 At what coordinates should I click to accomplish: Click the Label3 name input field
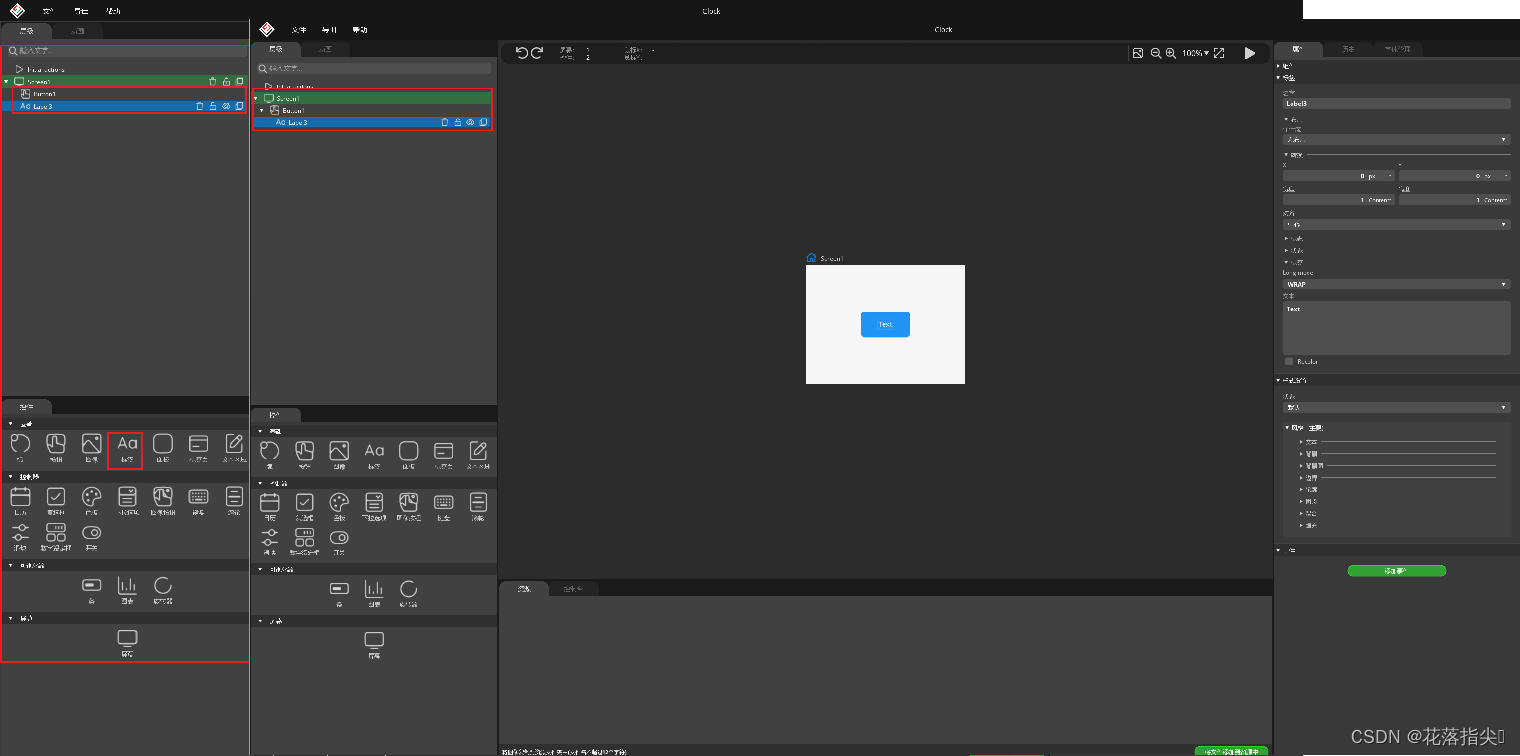(x=1396, y=103)
